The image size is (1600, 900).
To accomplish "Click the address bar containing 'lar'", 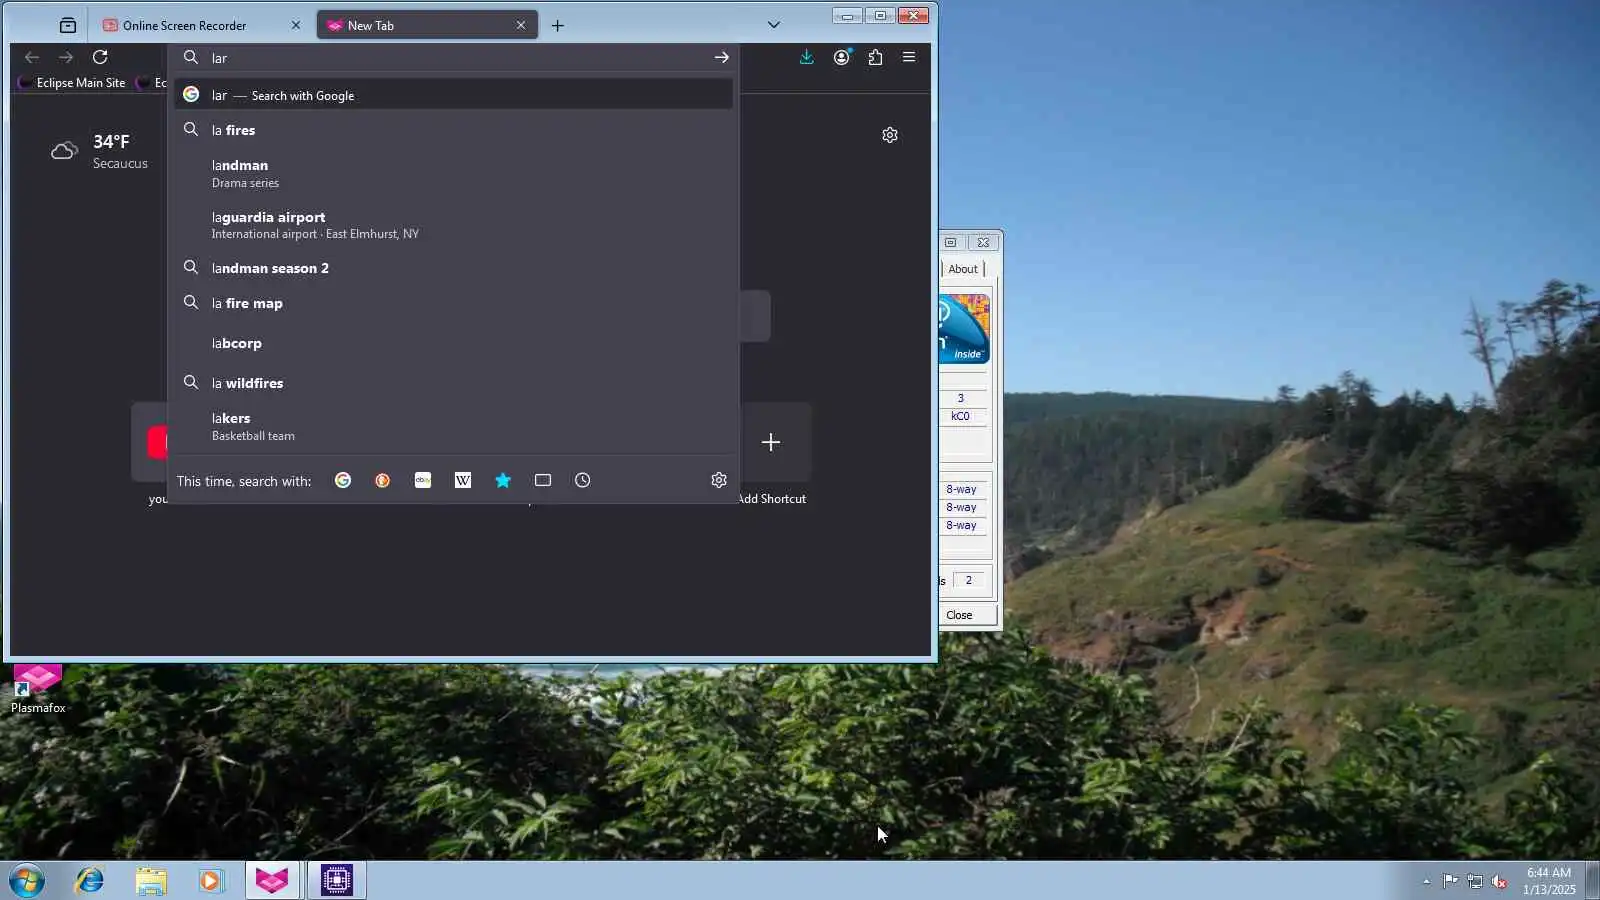I will 455,58.
